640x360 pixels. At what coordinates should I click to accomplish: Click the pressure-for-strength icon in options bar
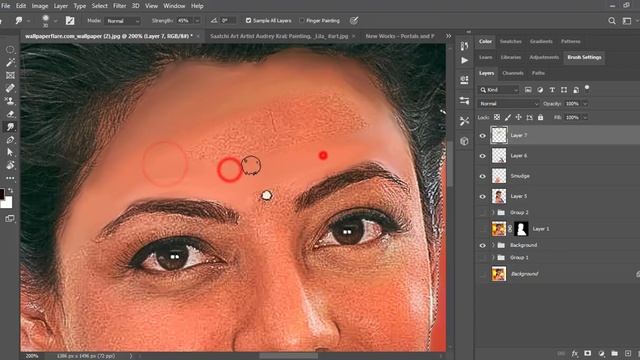coord(354,20)
